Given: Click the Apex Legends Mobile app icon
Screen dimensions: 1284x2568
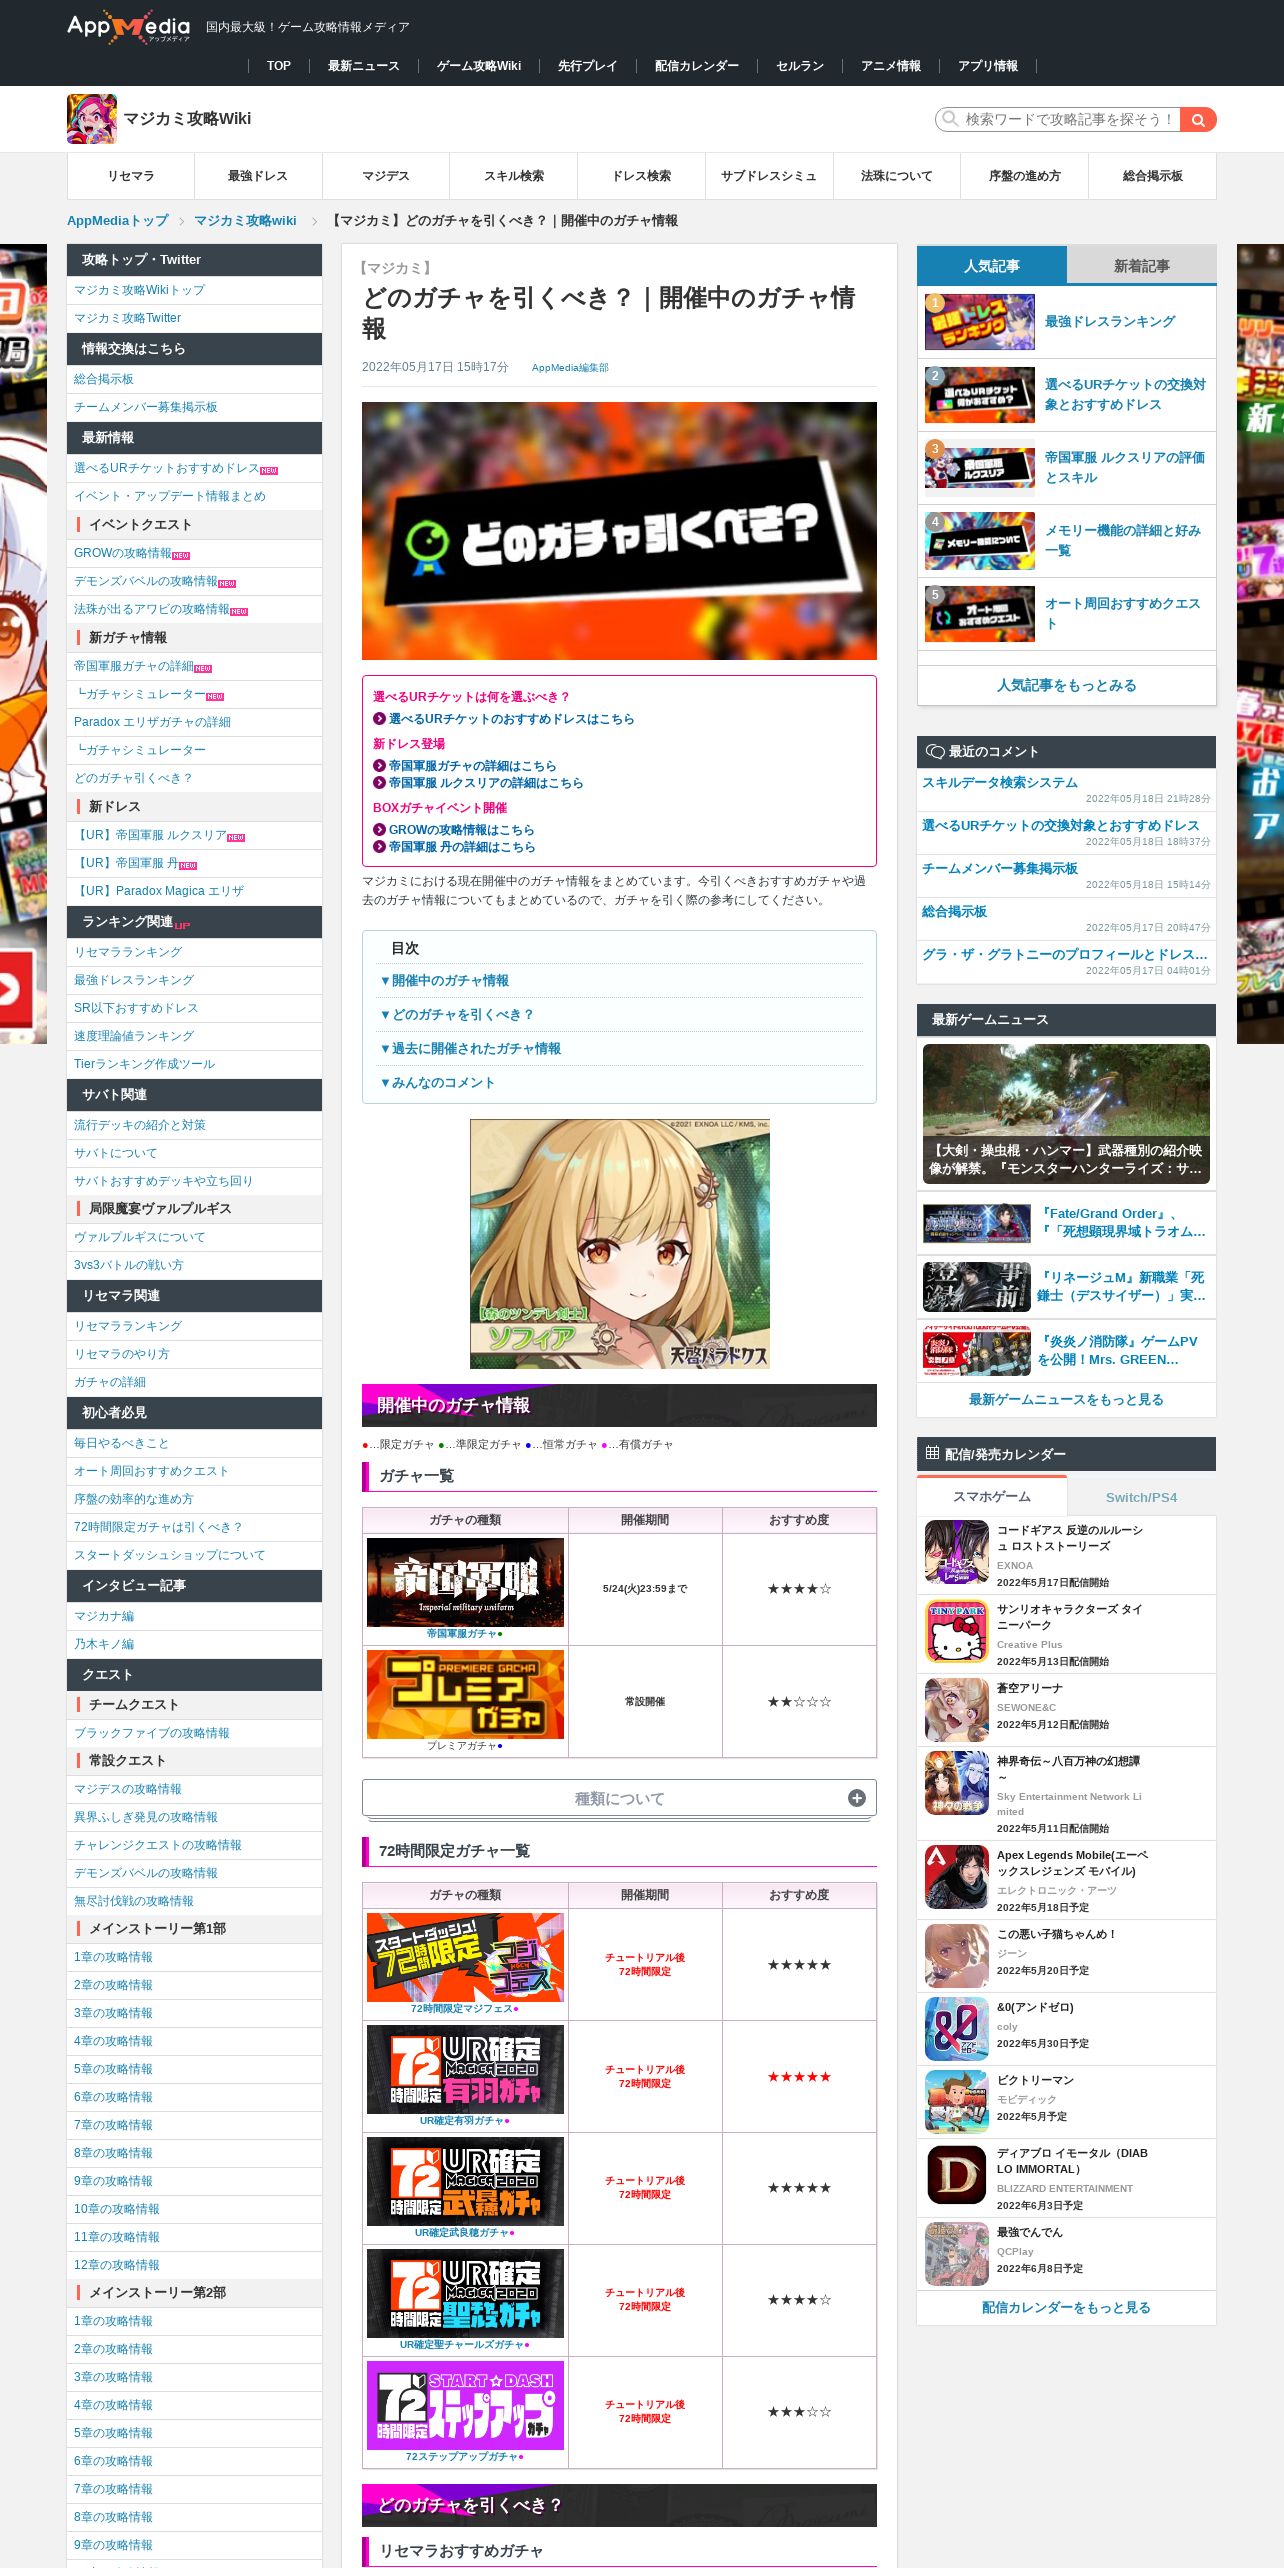Looking at the screenshot, I should [957, 1877].
